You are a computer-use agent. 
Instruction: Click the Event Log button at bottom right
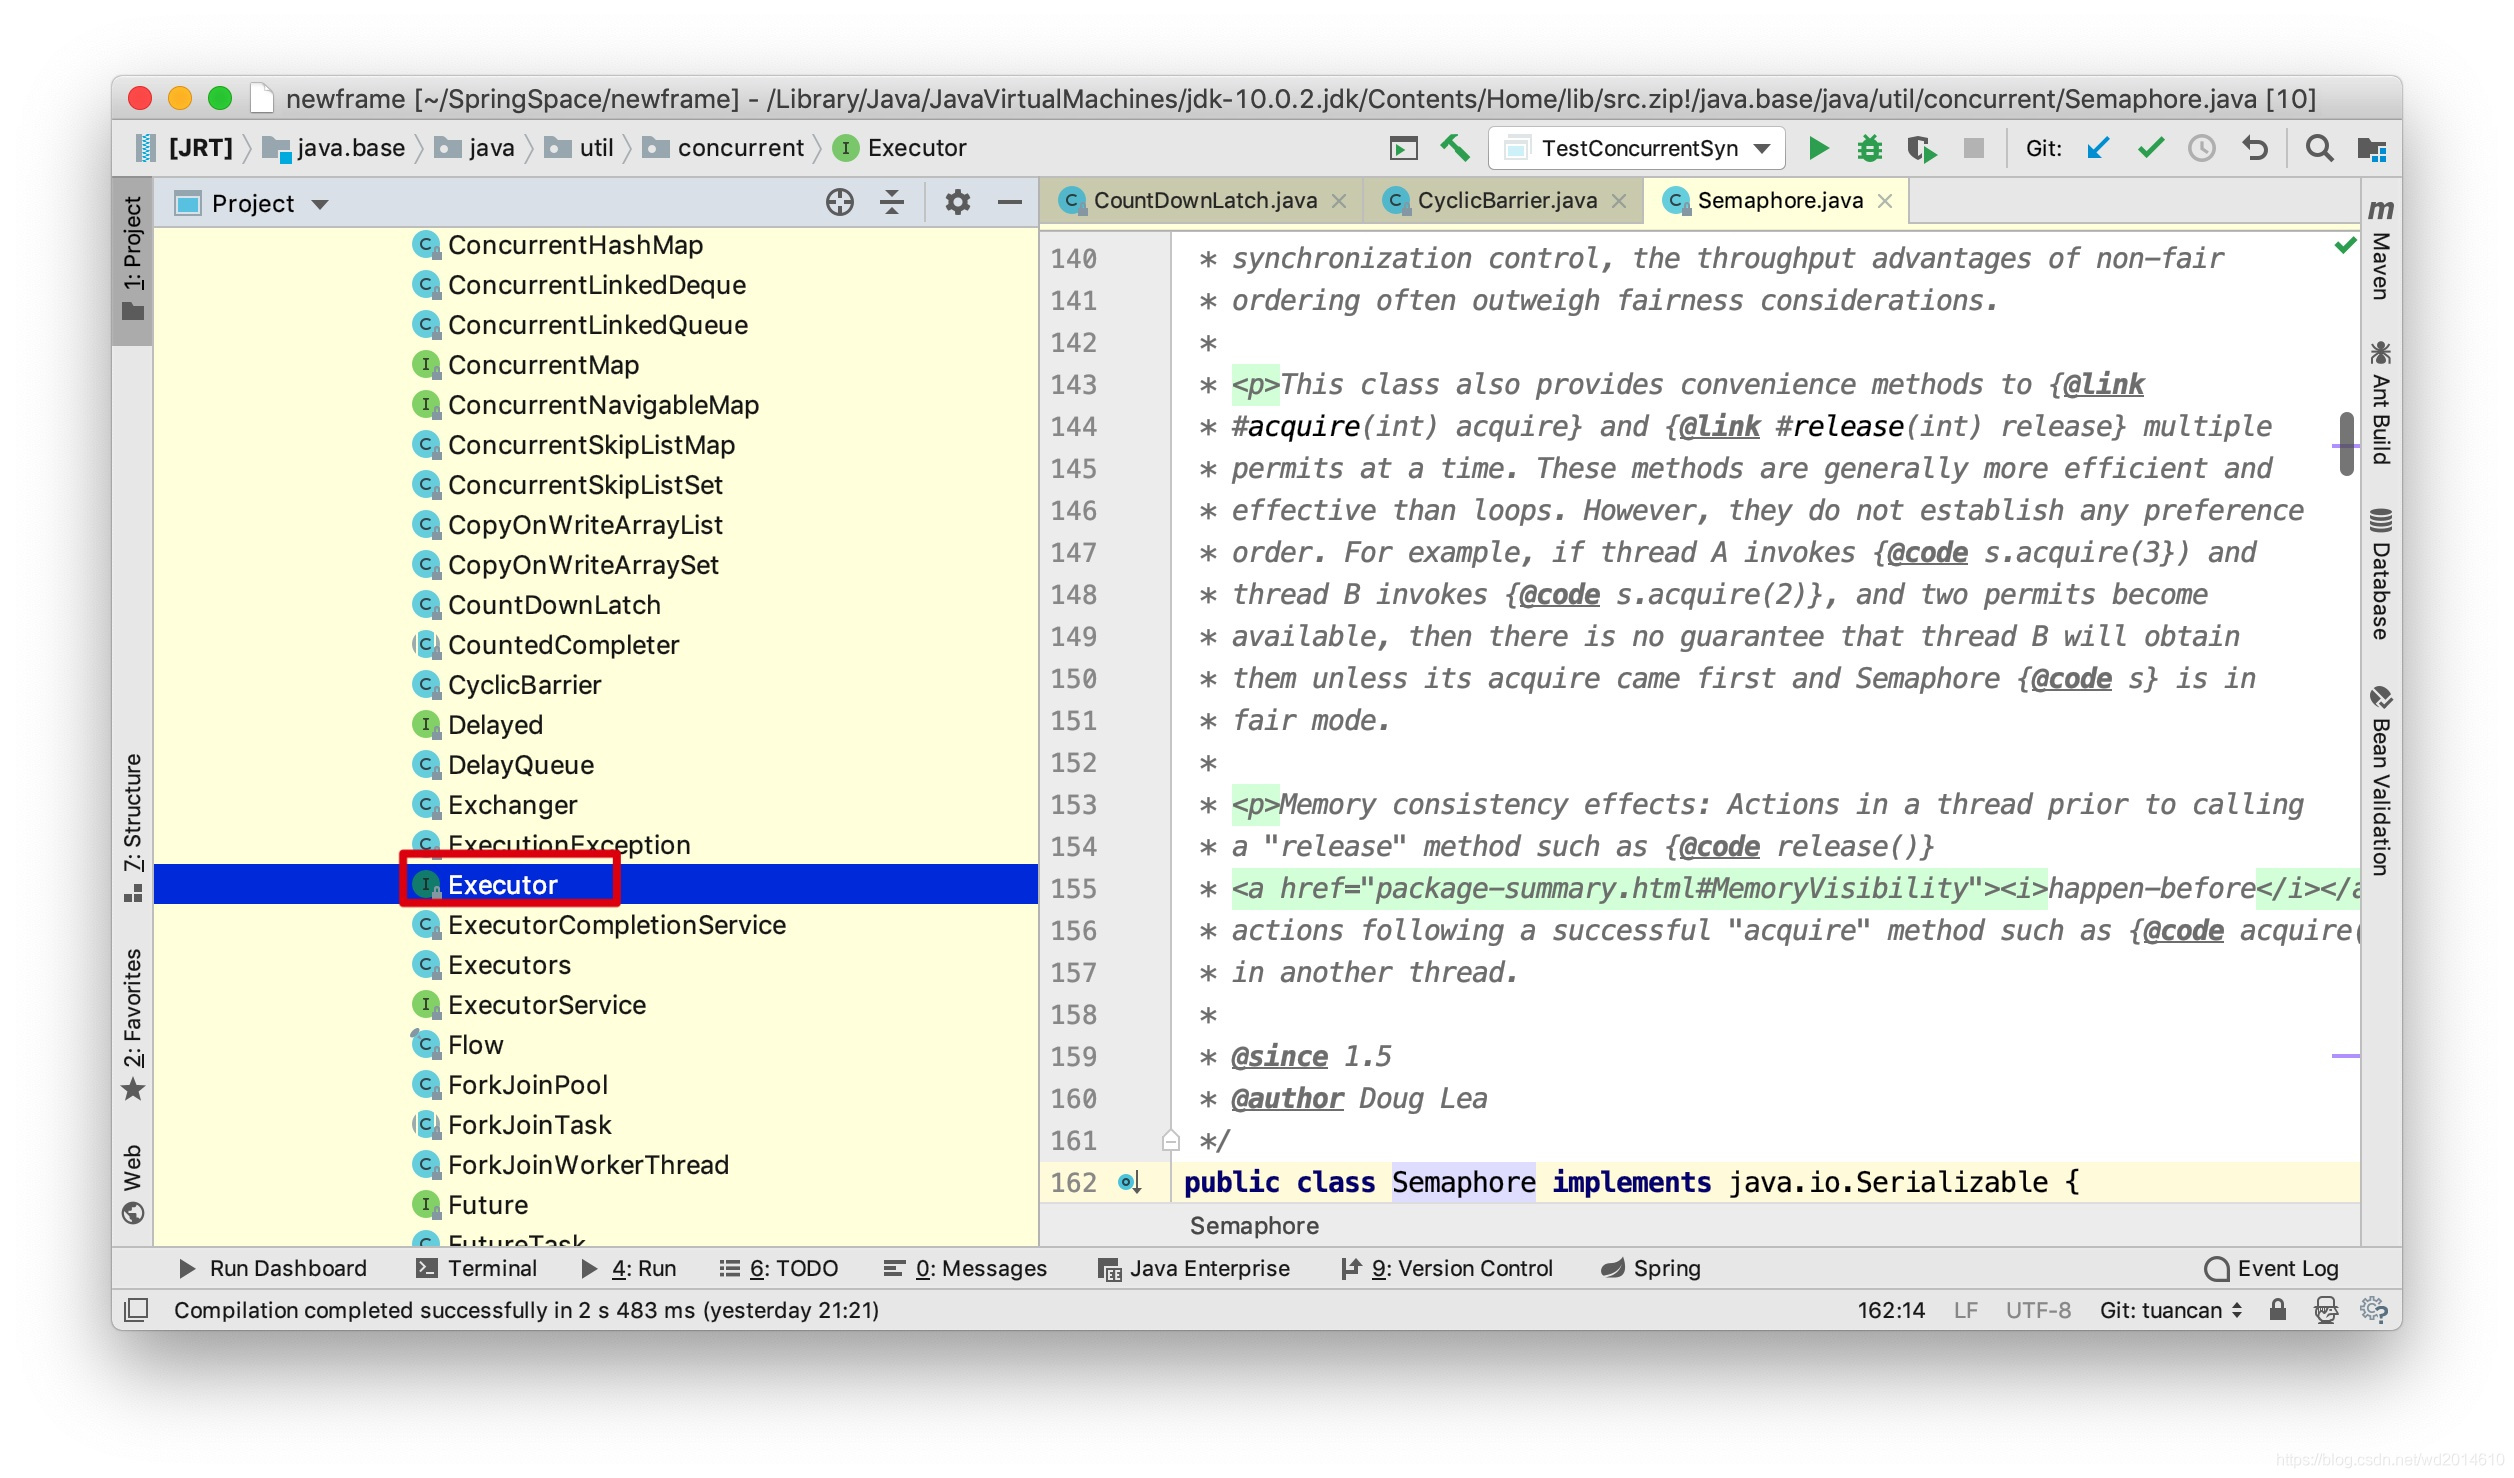pyautogui.click(x=2269, y=1269)
